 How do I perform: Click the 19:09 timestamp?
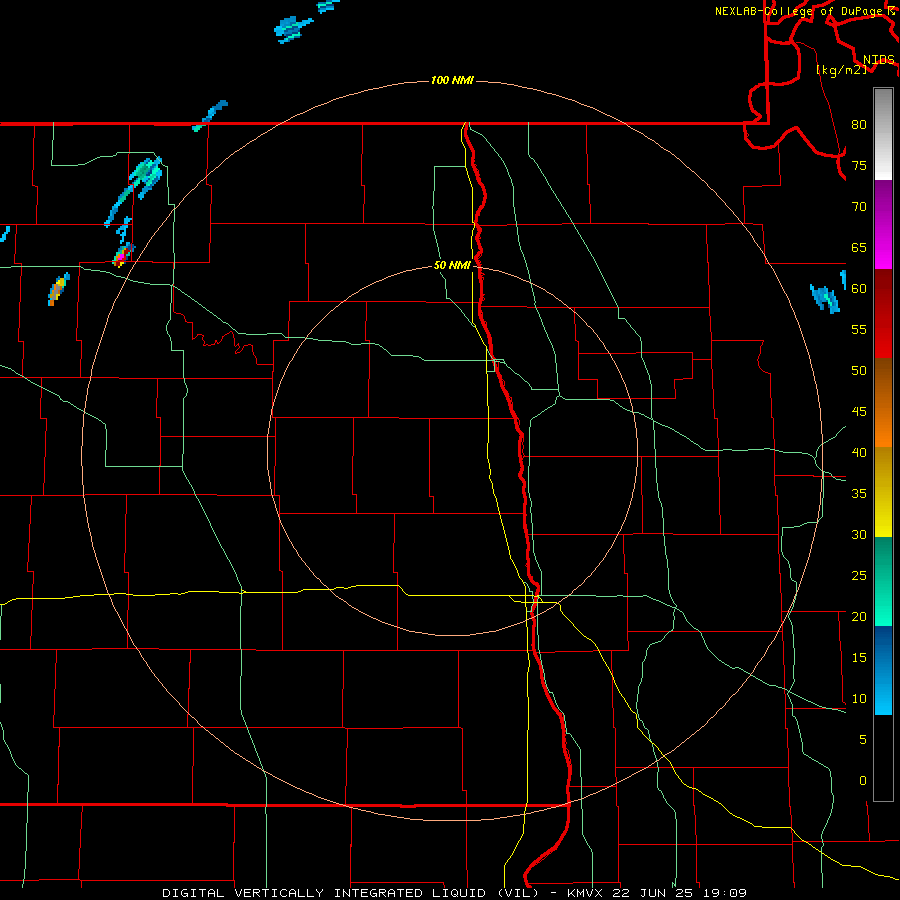point(724,893)
